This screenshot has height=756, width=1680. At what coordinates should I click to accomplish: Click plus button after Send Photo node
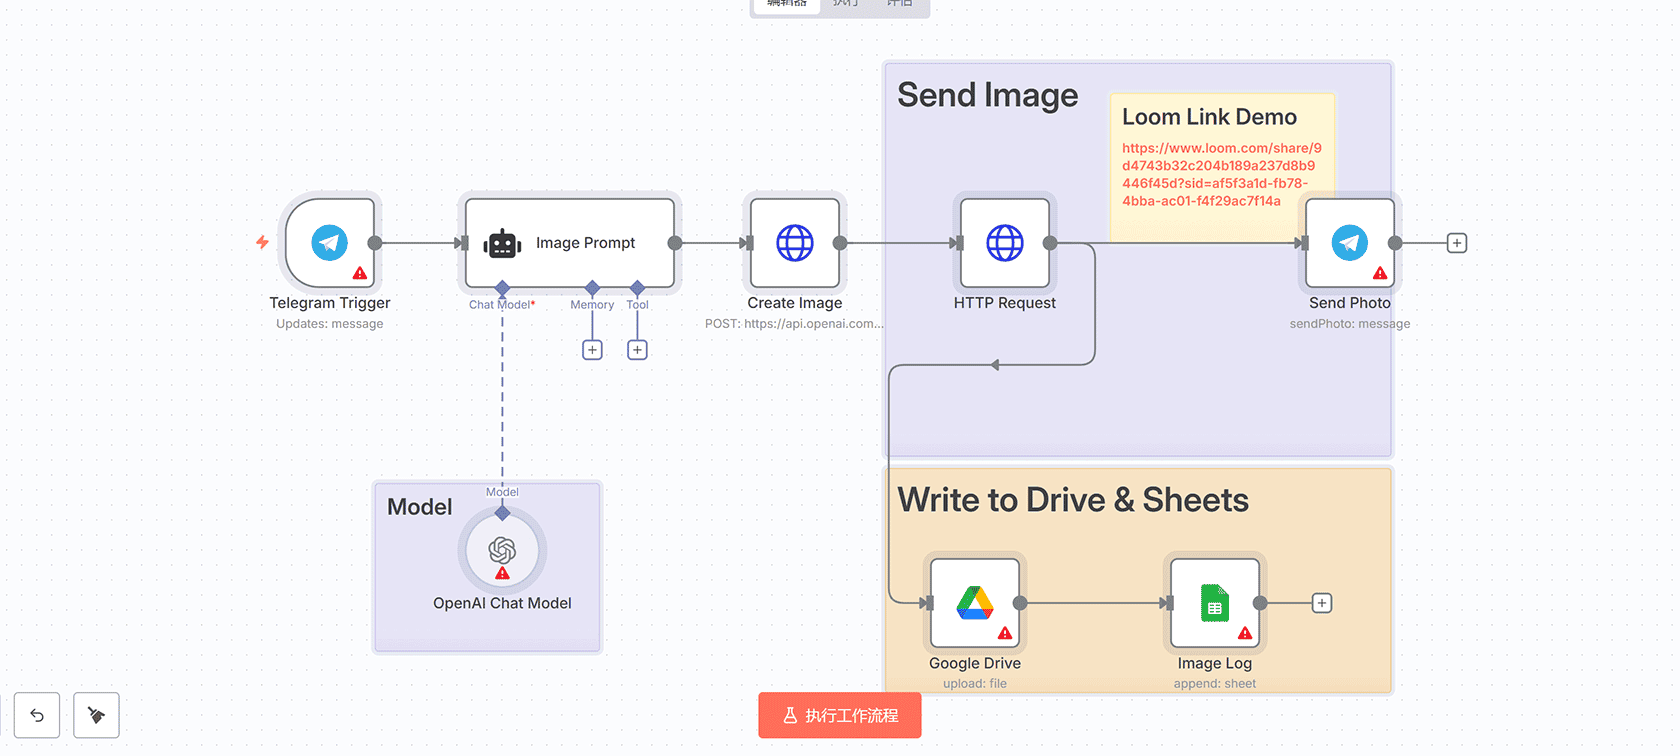(1457, 243)
